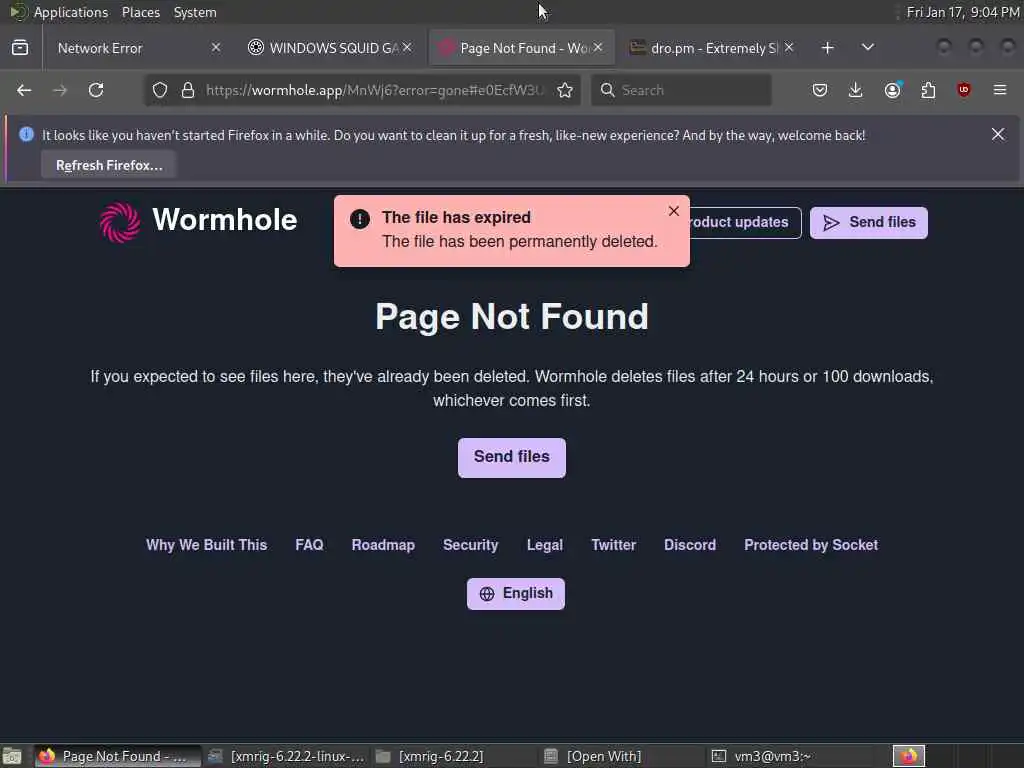Click the centered Send files button
1024x768 pixels.
click(511, 457)
